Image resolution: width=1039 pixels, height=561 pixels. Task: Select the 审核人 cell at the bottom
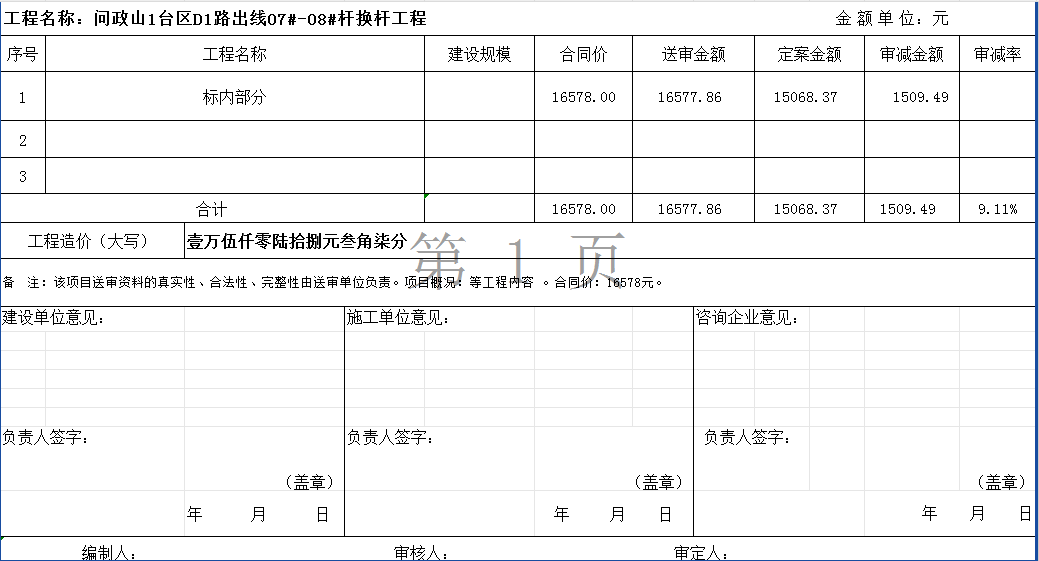pos(420,553)
